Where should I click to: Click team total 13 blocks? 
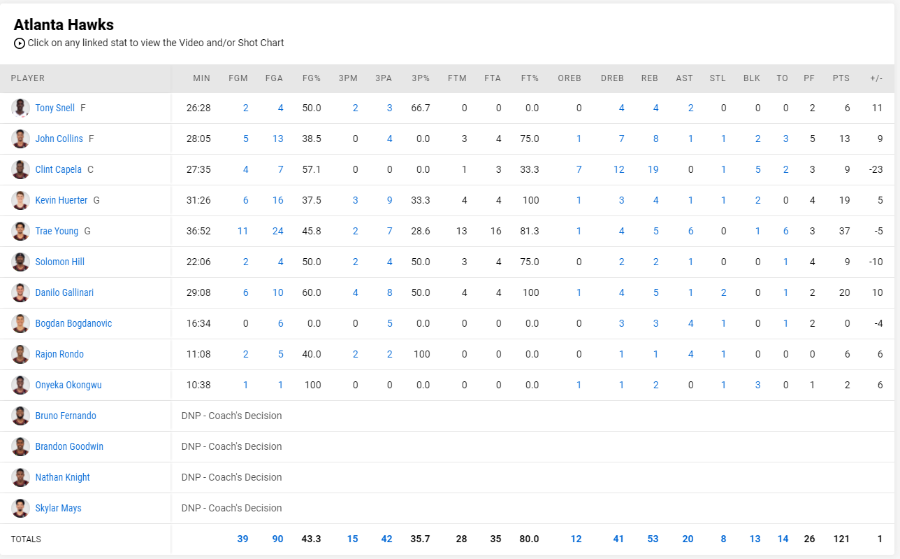[755, 539]
